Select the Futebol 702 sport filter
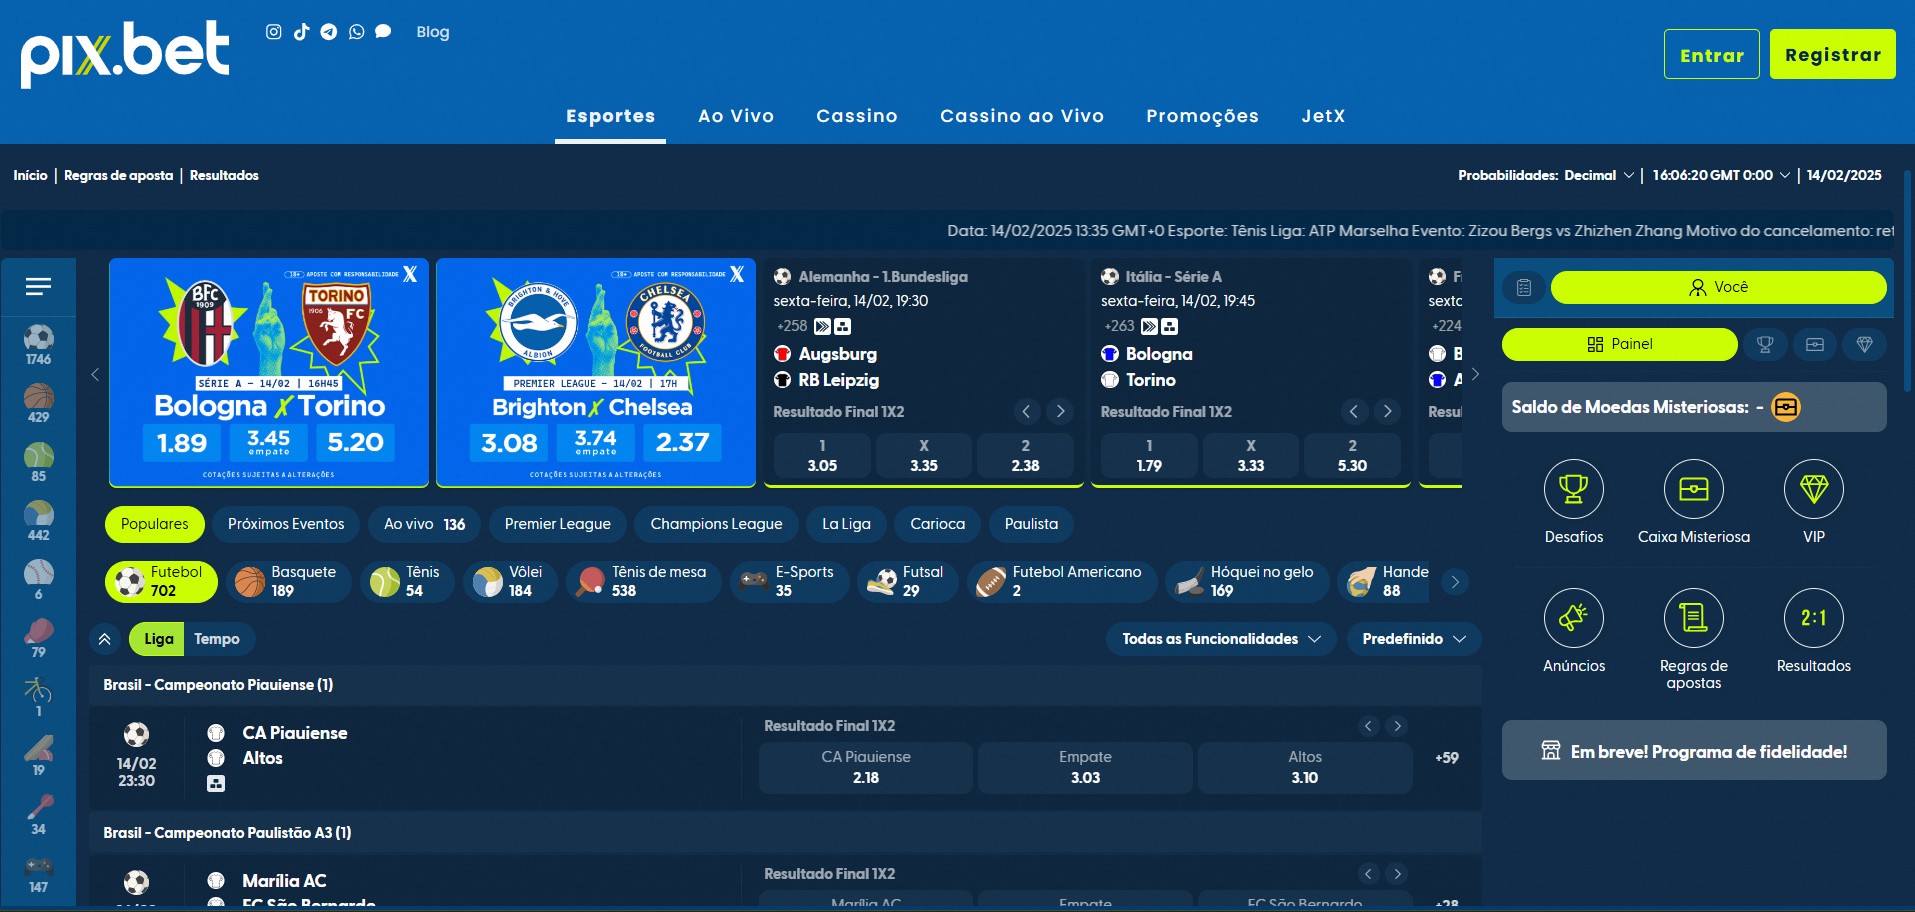This screenshot has height=912, width=1915. click(x=161, y=581)
